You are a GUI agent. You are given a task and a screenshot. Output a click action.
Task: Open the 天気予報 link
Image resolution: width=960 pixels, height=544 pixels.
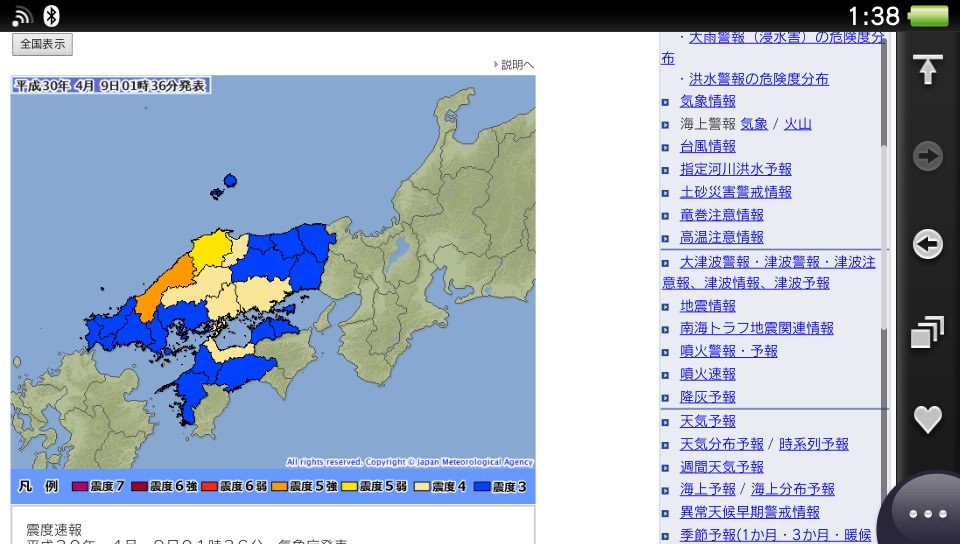[708, 421]
